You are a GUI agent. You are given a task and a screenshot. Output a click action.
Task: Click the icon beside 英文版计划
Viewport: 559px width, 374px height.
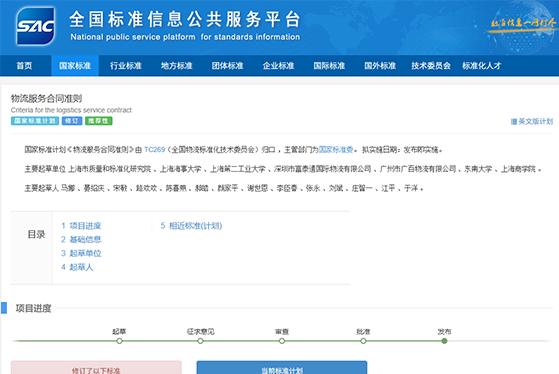(x=514, y=122)
